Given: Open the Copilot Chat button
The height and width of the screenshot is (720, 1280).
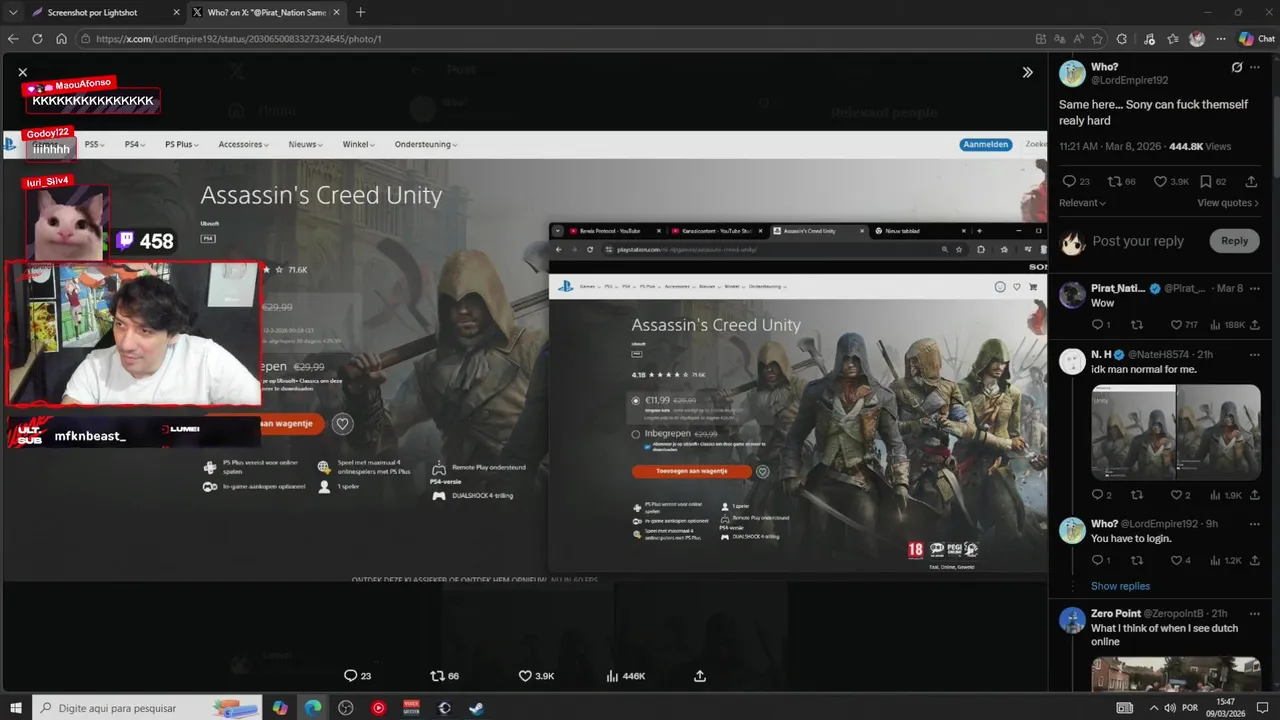Looking at the screenshot, I should (1256, 39).
